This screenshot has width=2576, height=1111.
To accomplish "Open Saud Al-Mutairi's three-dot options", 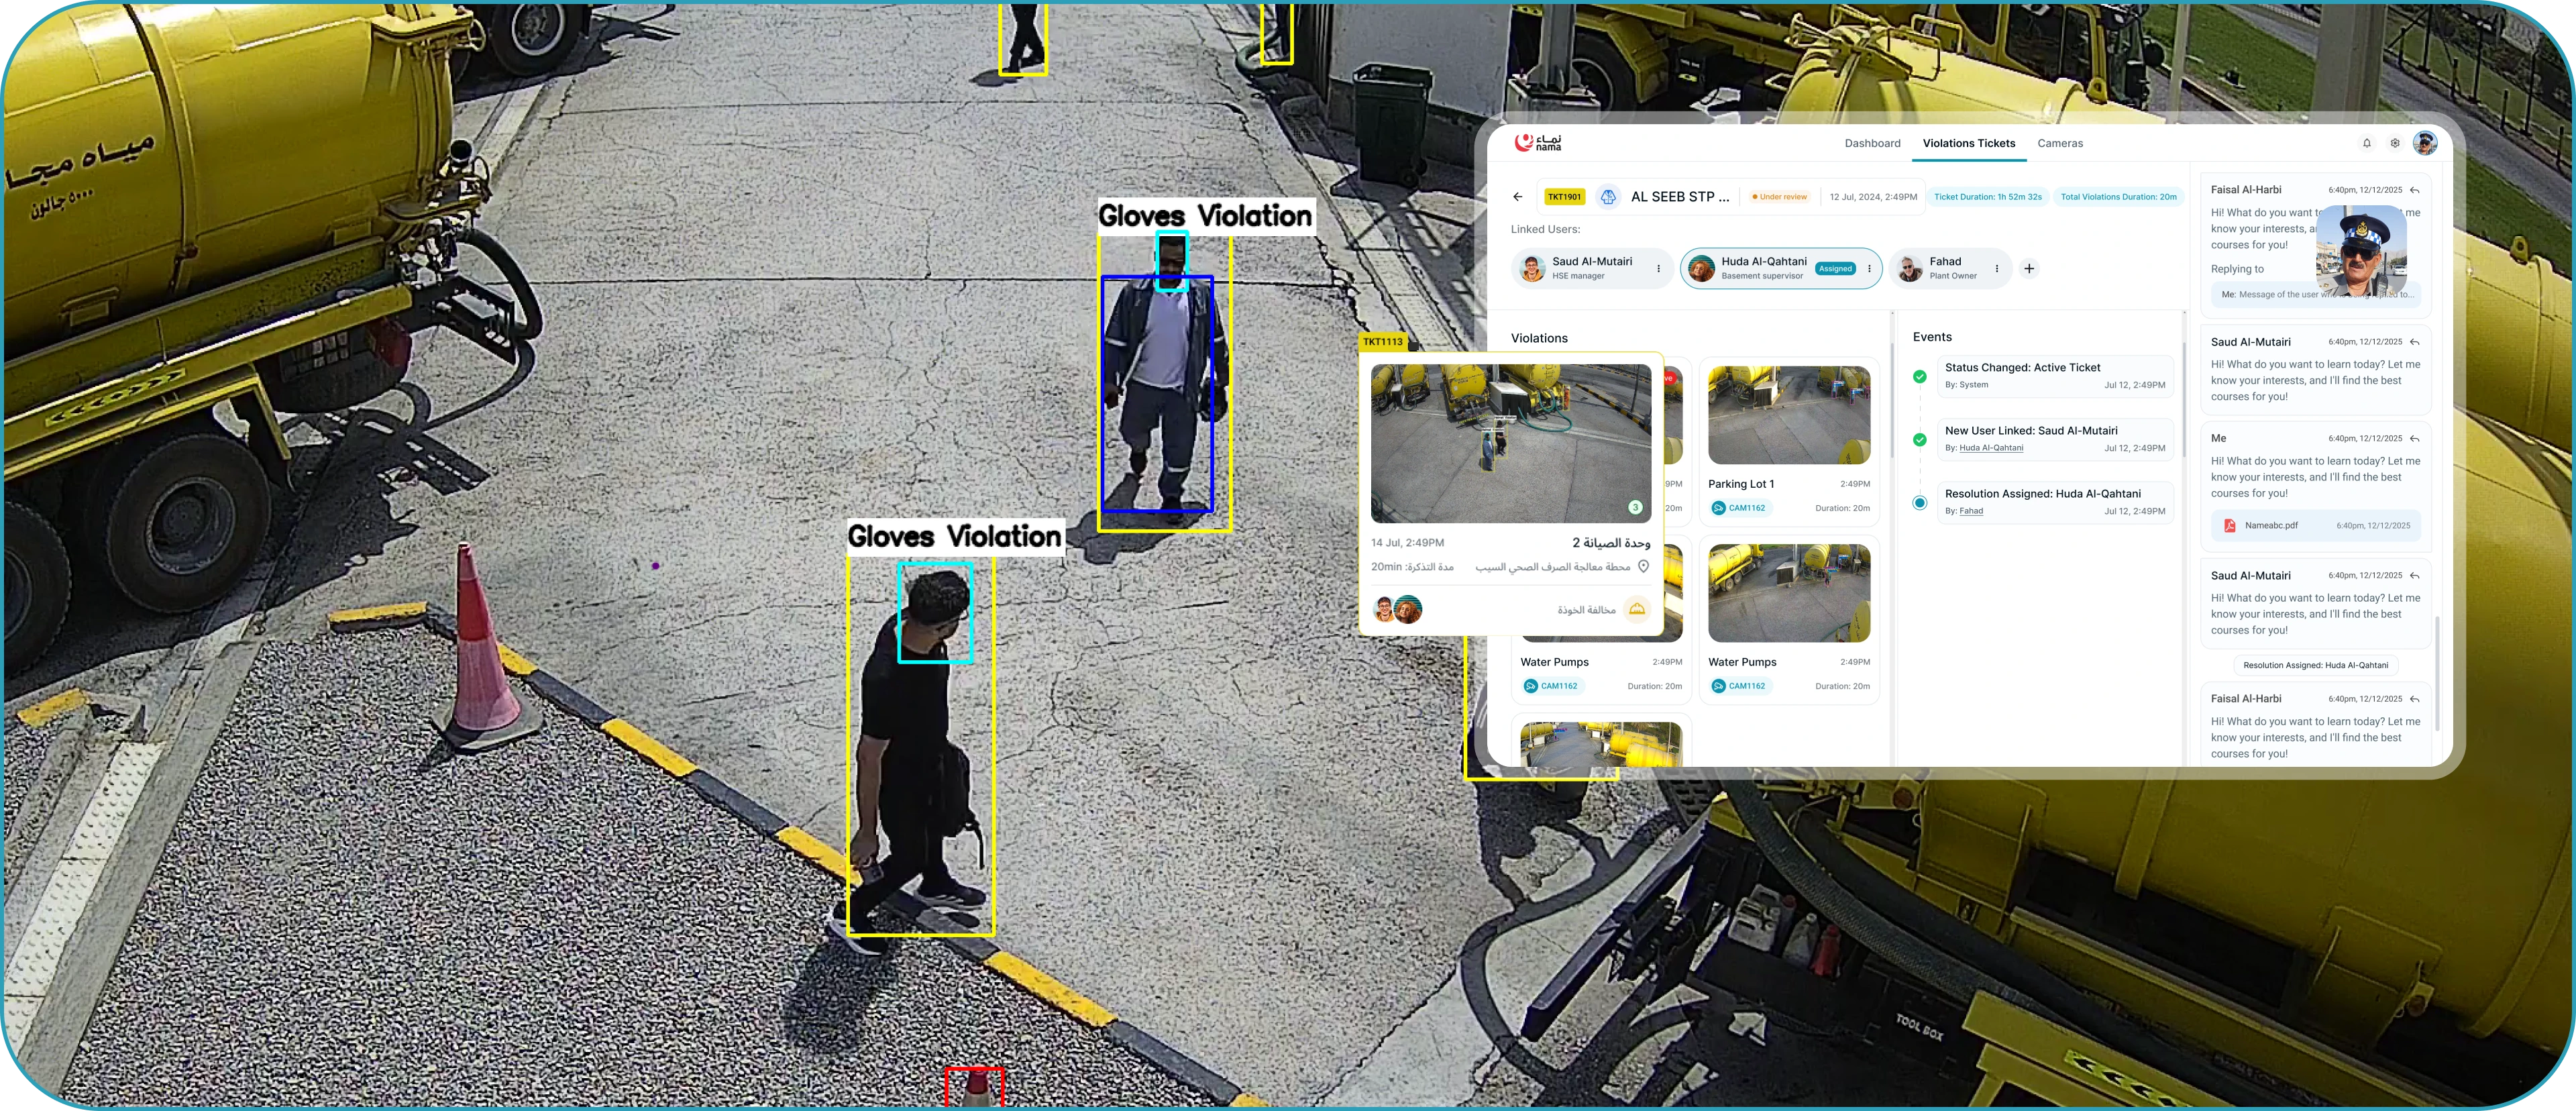I will coord(1658,268).
